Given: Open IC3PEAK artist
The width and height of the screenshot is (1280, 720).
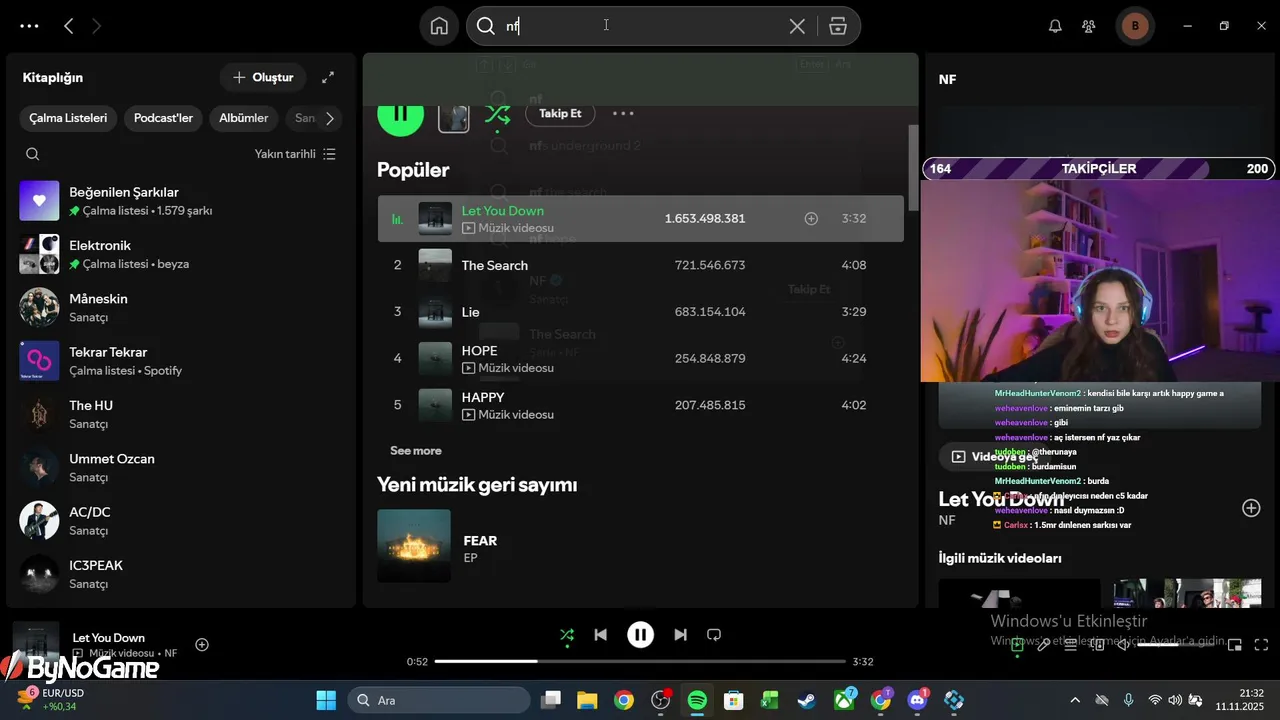Looking at the screenshot, I should click(181, 574).
